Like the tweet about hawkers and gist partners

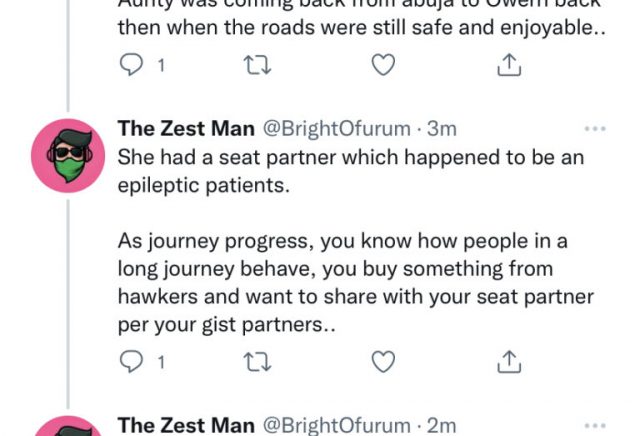click(x=382, y=360)
